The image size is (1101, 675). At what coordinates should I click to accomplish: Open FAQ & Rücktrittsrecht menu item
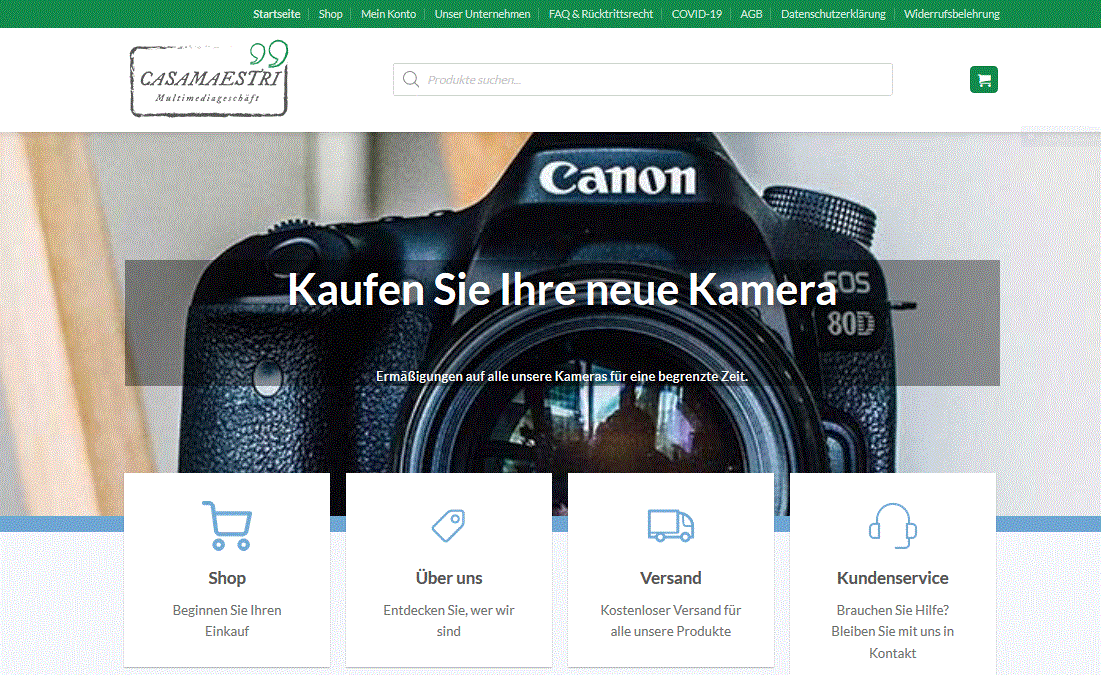tap(601, 14)
